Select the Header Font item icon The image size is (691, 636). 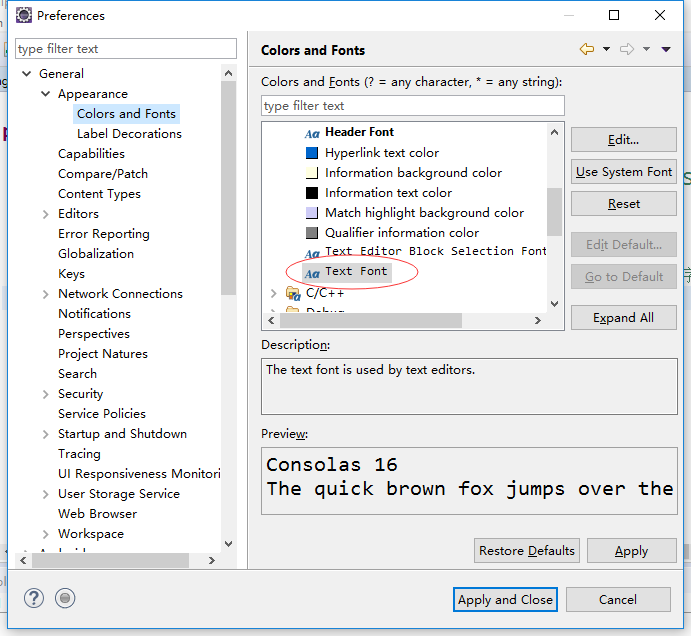click(x=312, y=133)
